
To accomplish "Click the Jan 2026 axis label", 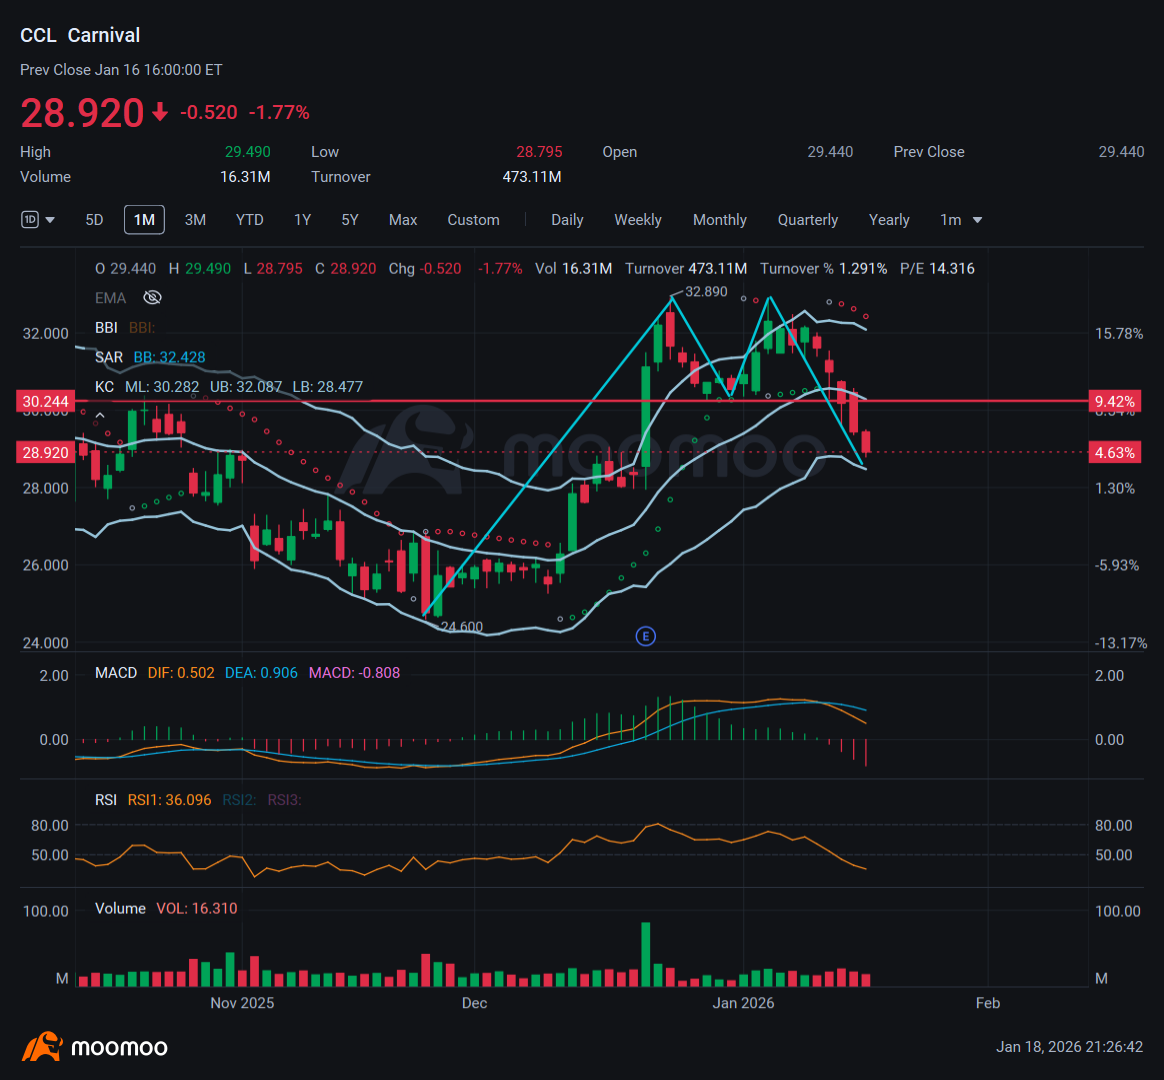I will 743,1003.
